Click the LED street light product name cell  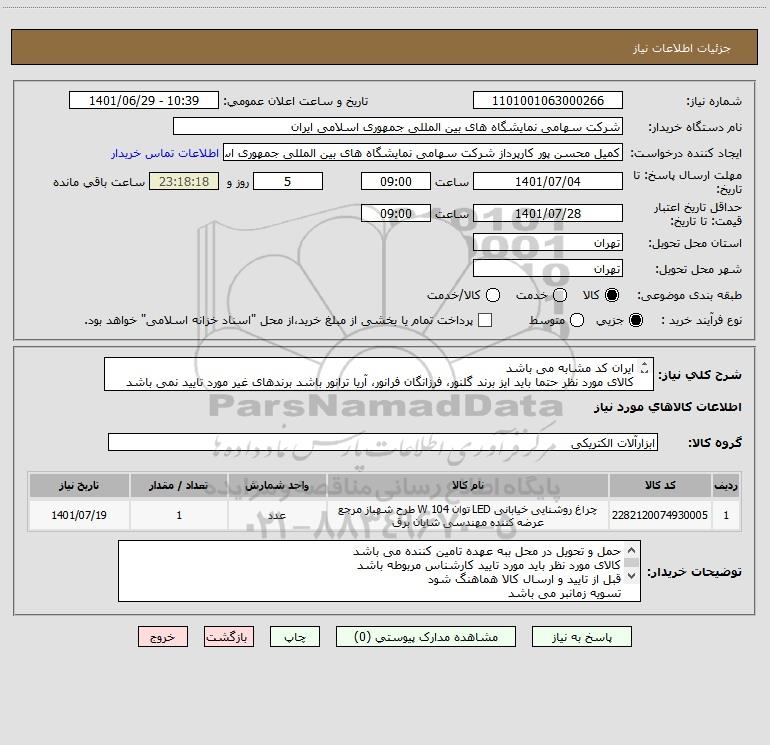click(x=468, y=515)
